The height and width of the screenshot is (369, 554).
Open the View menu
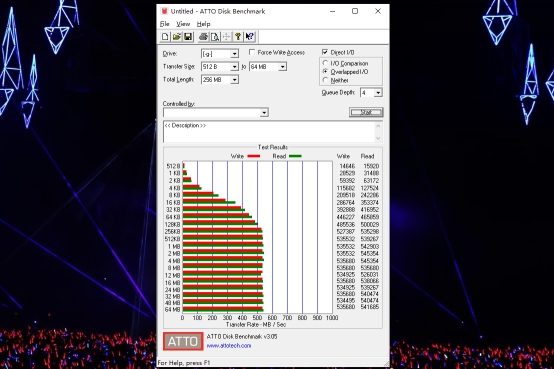pos(183,24)
